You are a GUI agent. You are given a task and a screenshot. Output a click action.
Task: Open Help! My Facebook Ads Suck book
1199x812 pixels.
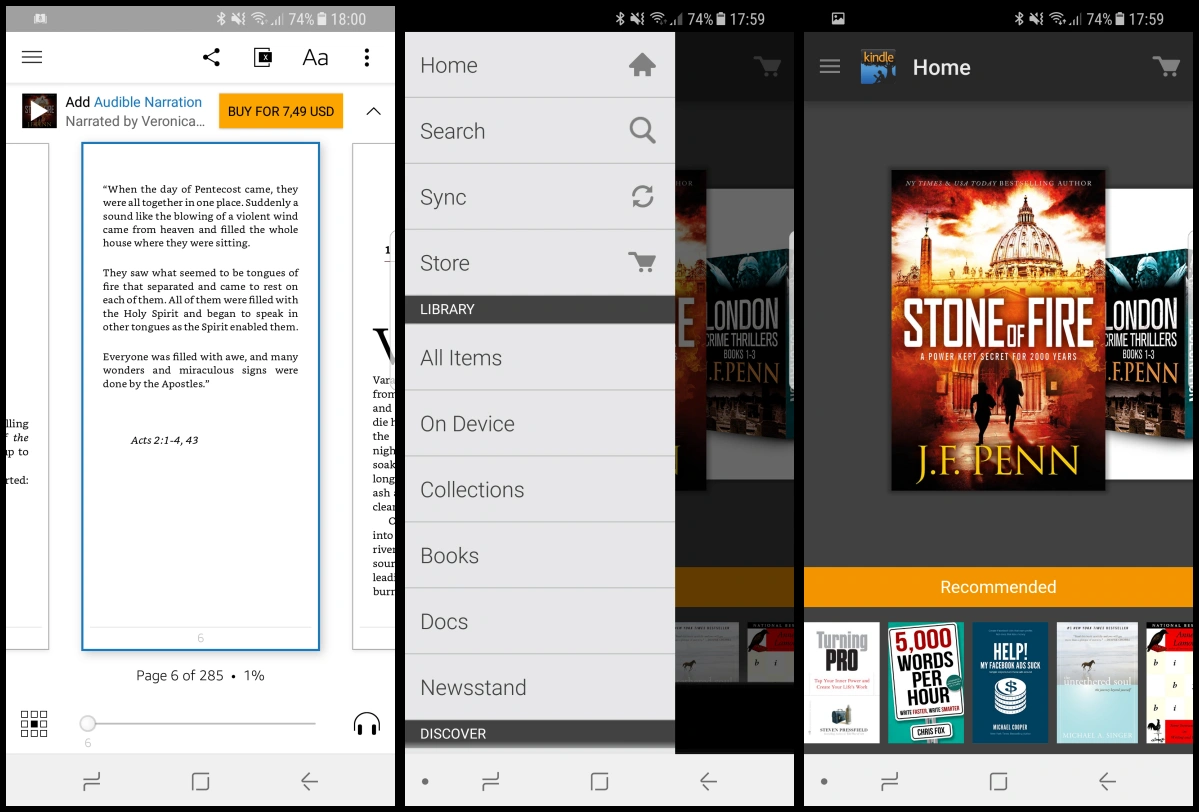1010,683
